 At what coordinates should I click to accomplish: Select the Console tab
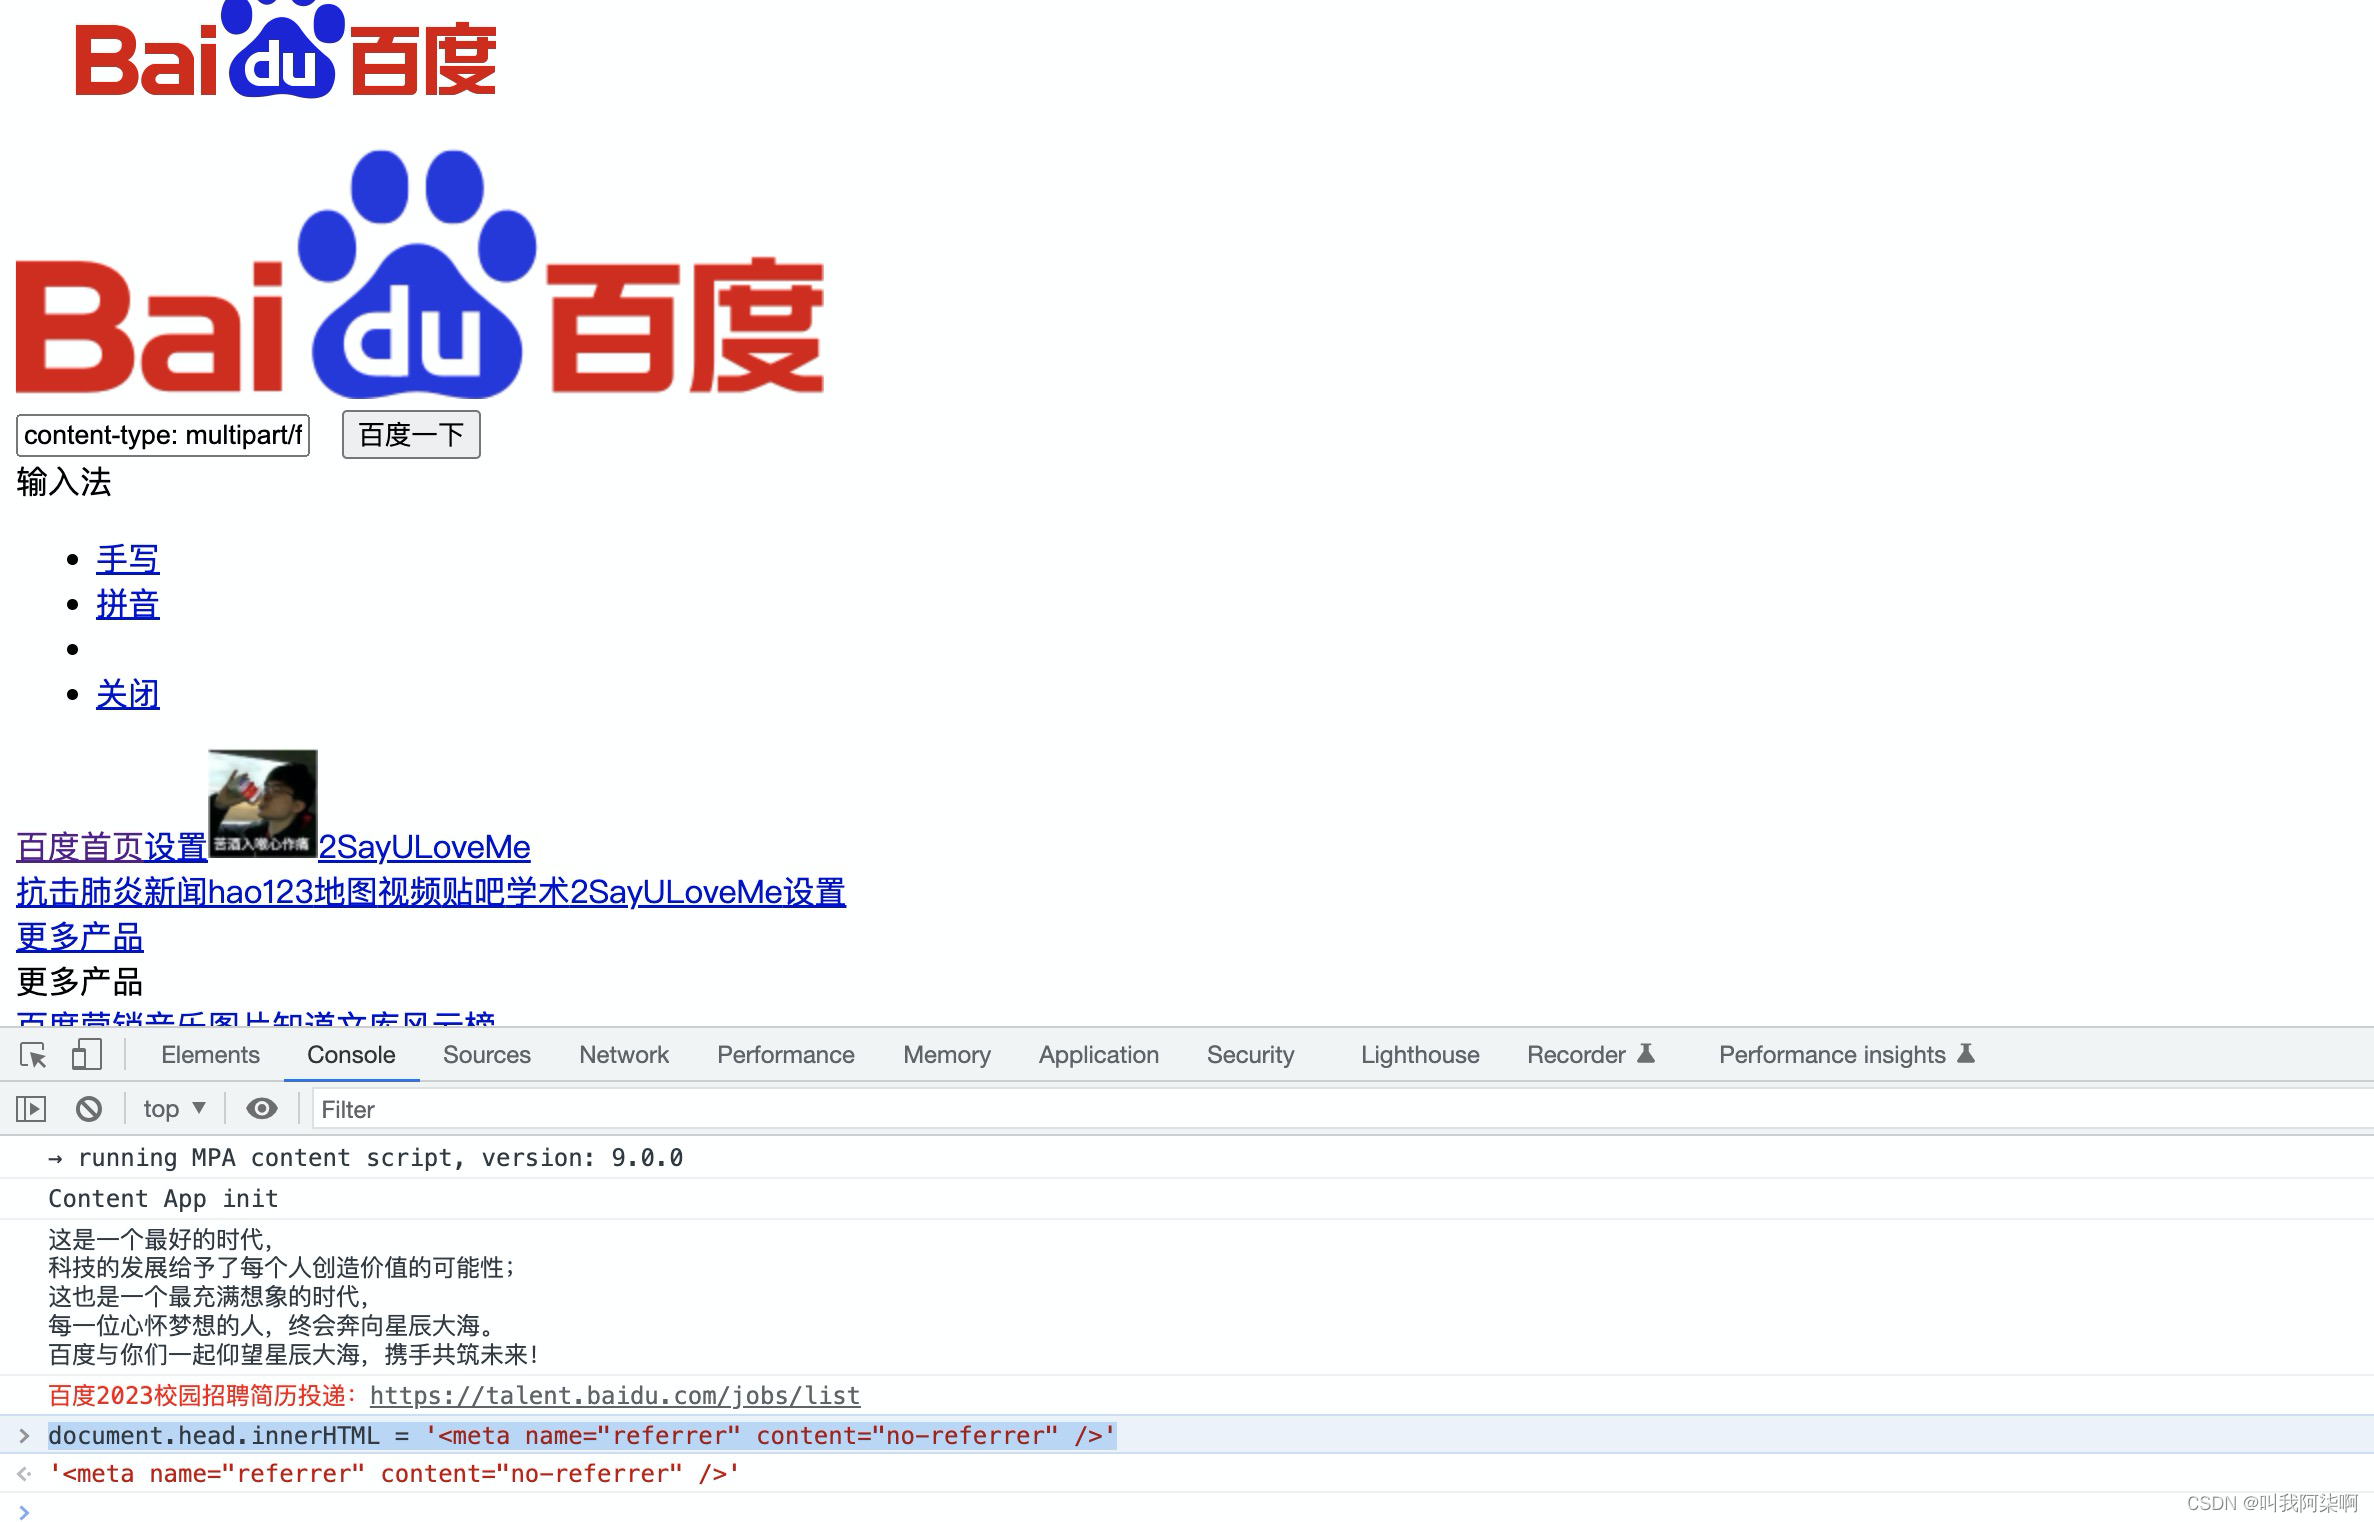pyautogui.click(x=351, y=1055)
